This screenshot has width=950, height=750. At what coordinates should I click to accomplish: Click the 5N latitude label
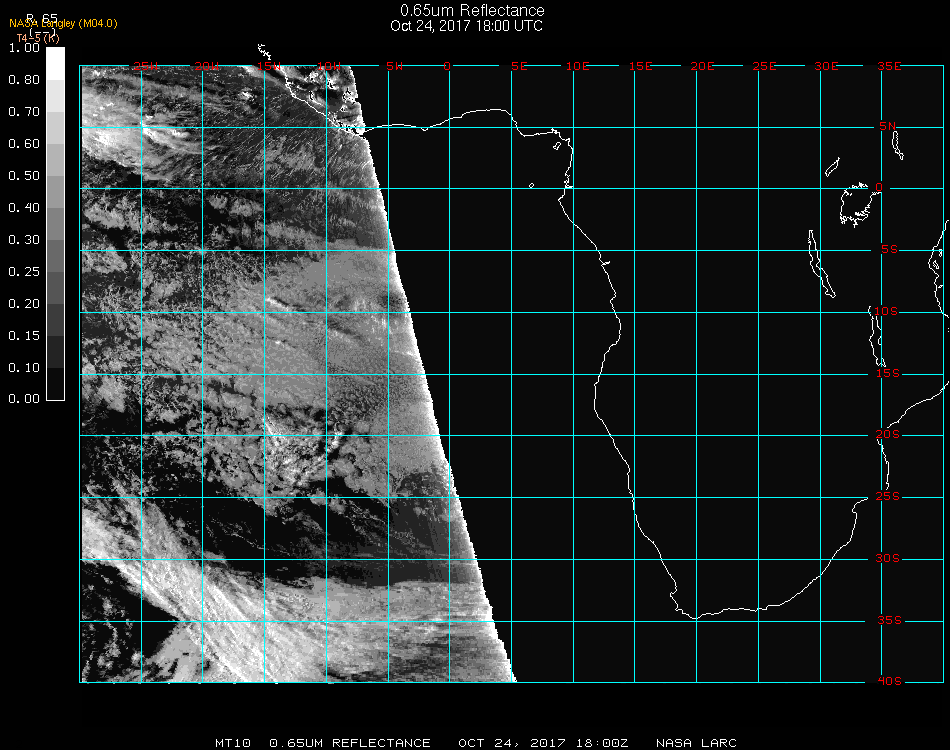[888, 126]
